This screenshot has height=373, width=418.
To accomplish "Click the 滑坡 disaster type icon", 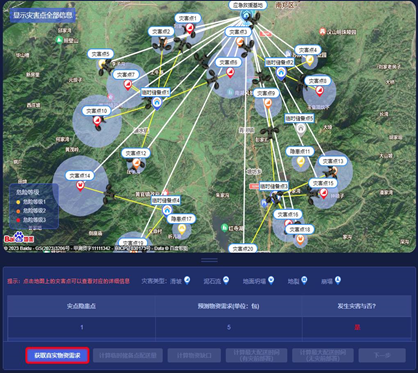I will coord(187,280).
